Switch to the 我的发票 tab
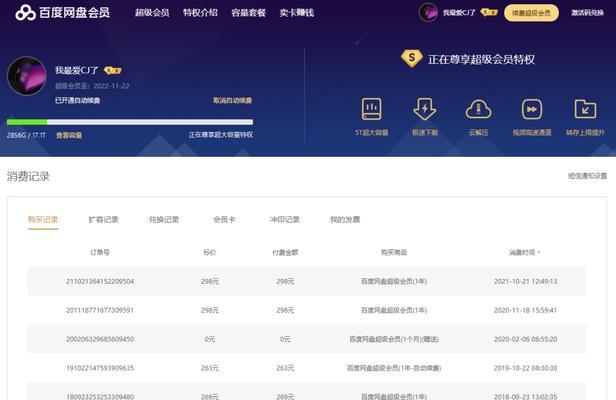Screen dimensions: 616x400 click(345, 220)
